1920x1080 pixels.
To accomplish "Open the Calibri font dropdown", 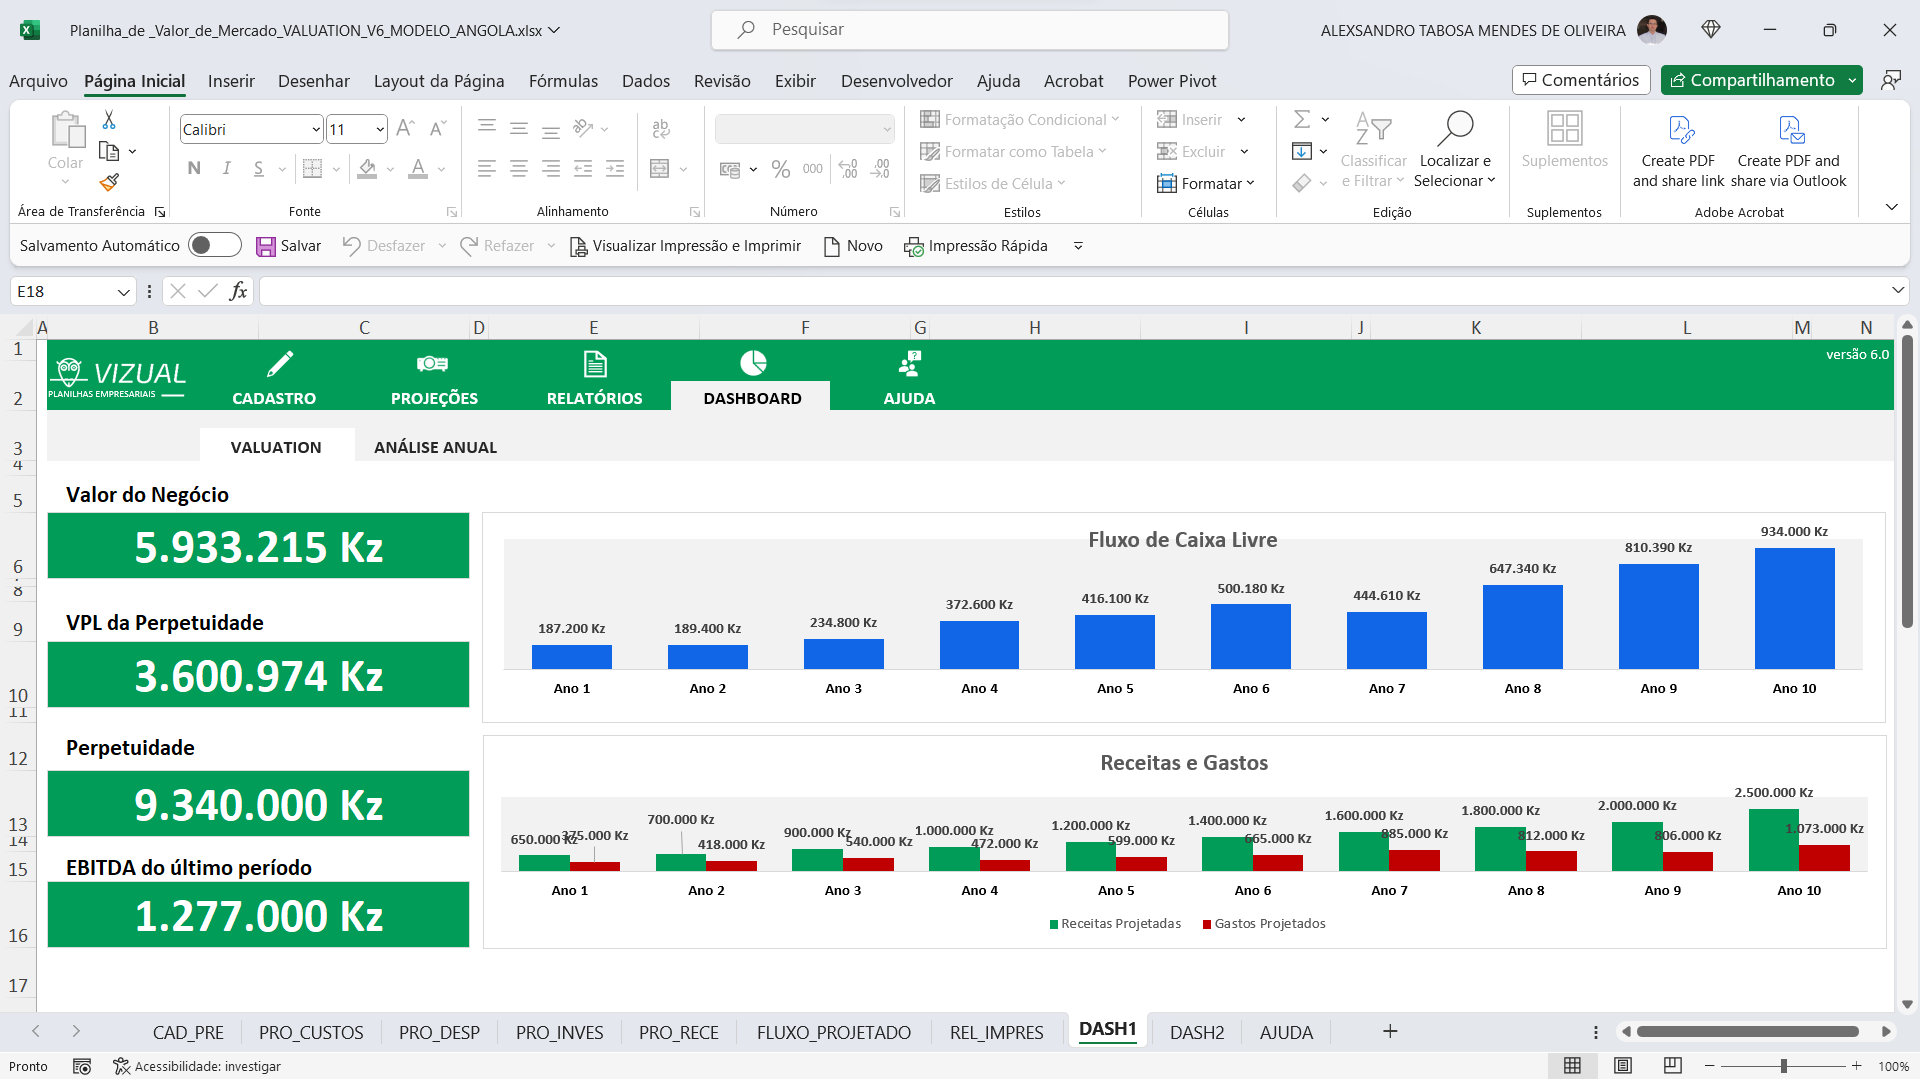I will point(313,128).
